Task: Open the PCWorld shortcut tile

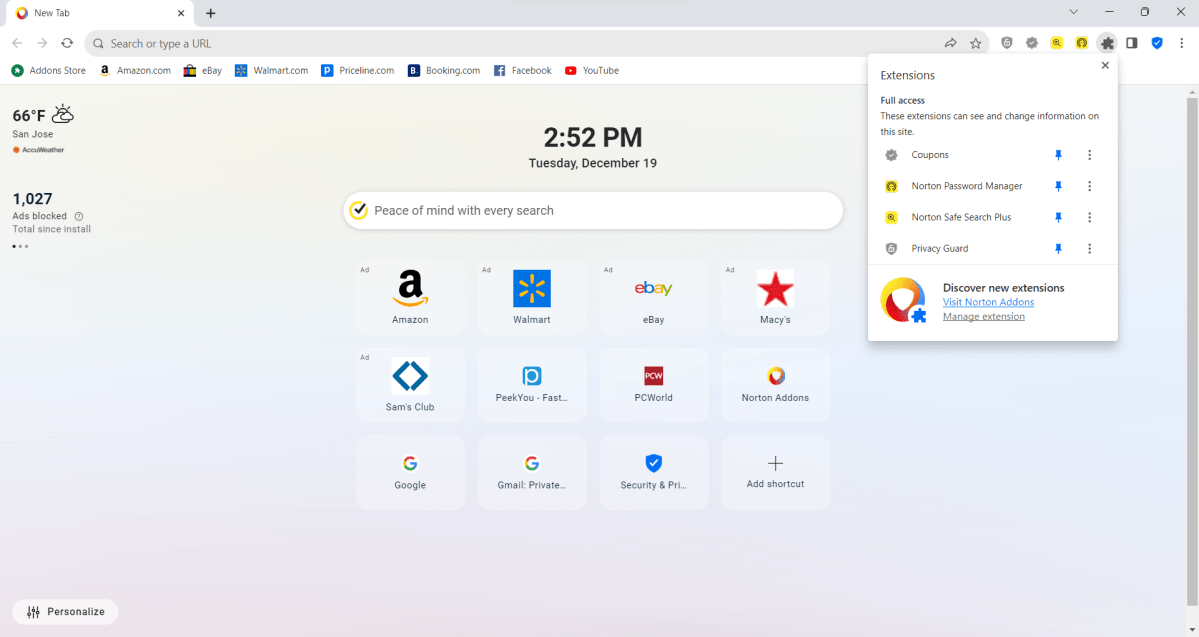Action: [654, 385]
